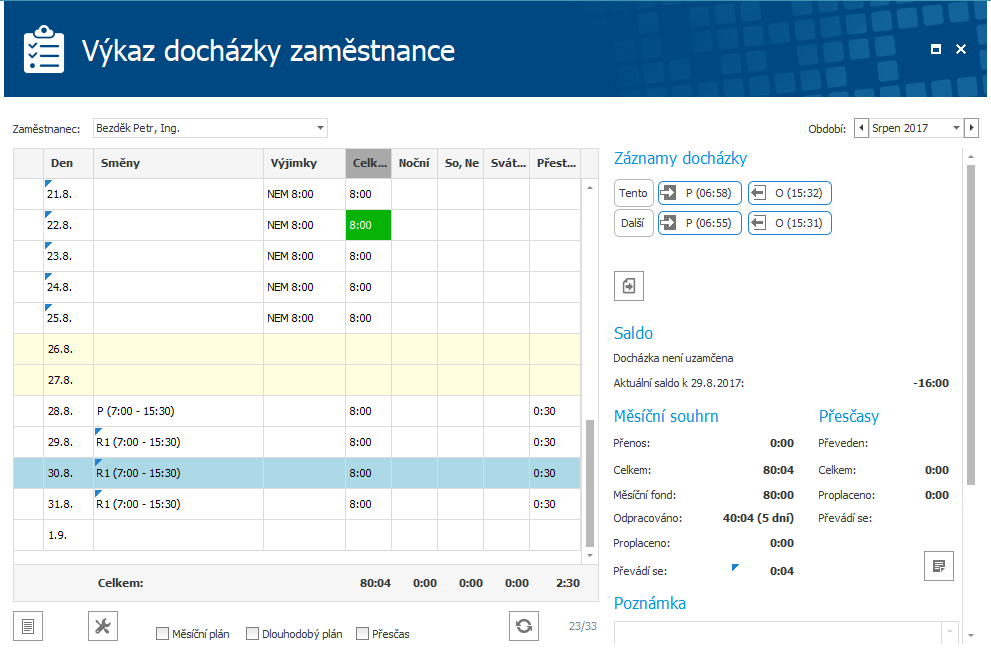Open the report list icon button bottom-left
This screenshot has width=991, height=658.
pyautogui.click(x=28, y=626)
